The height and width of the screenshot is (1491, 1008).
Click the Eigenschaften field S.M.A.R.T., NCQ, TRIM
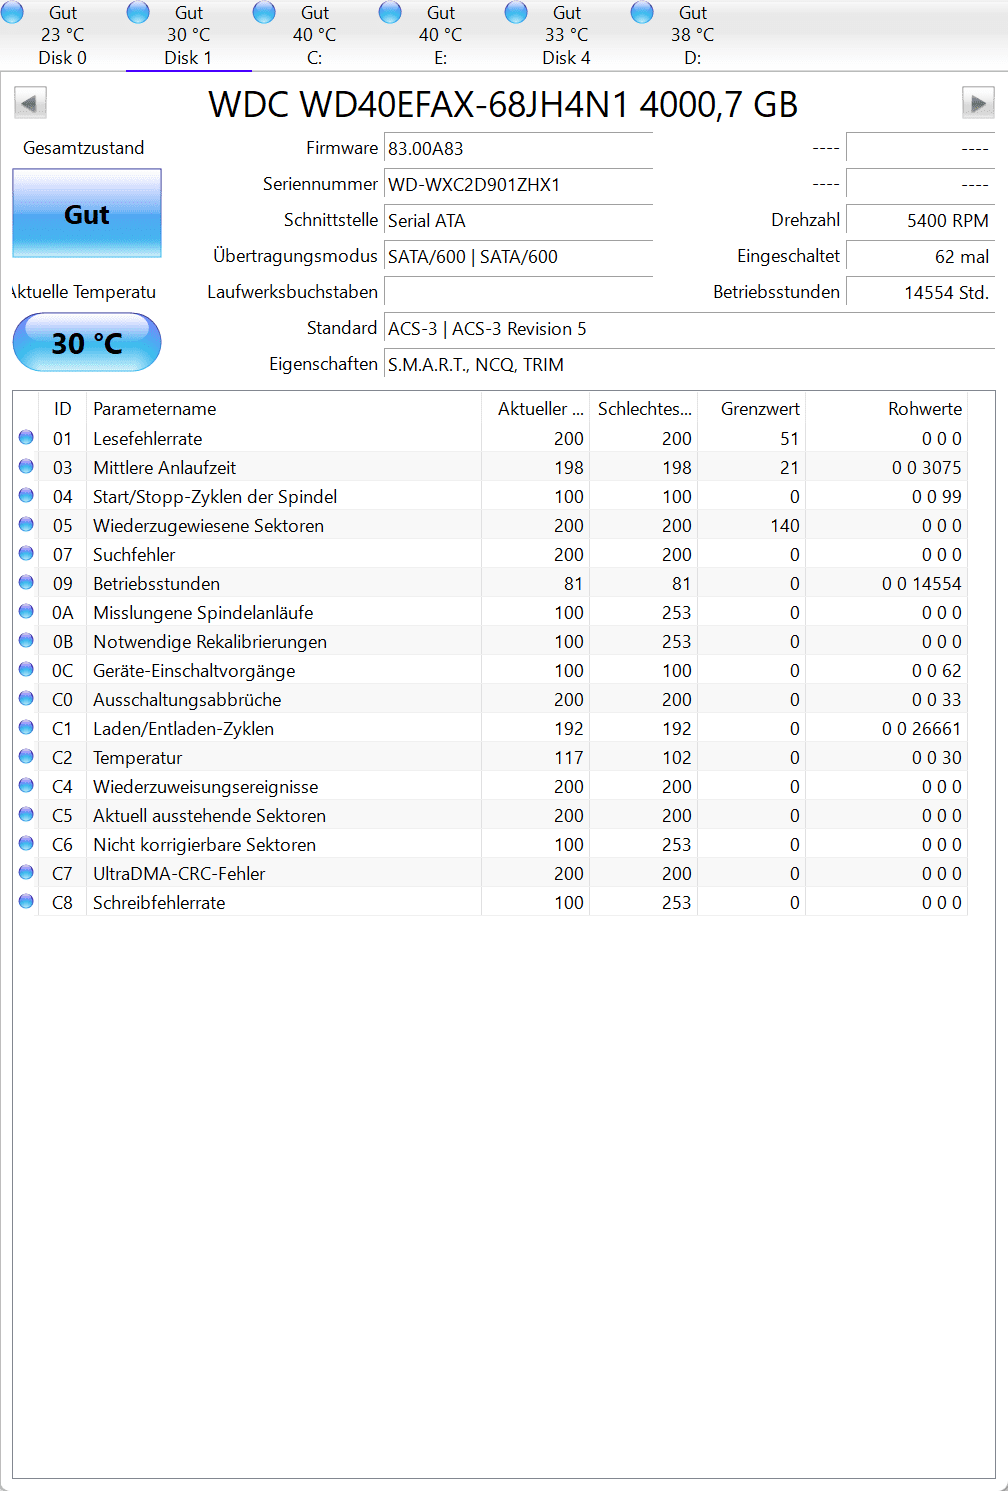click(x=689, y=365)
